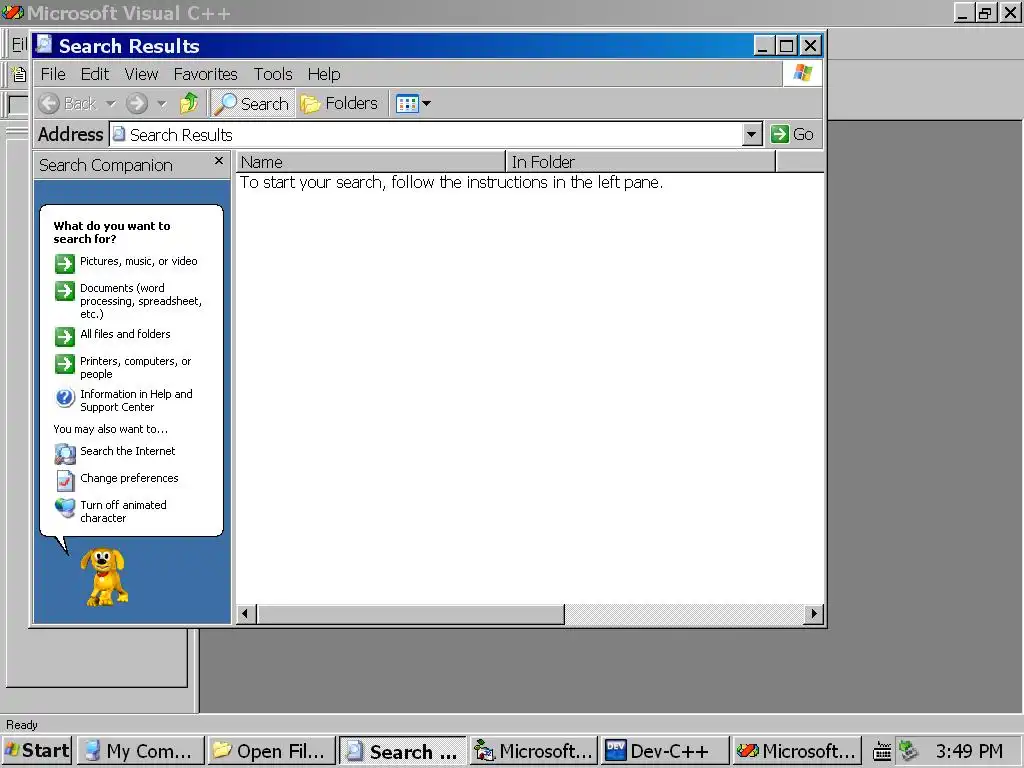Go up one folder level
This screenshot has width=1024, height=768.
point(189,103)
